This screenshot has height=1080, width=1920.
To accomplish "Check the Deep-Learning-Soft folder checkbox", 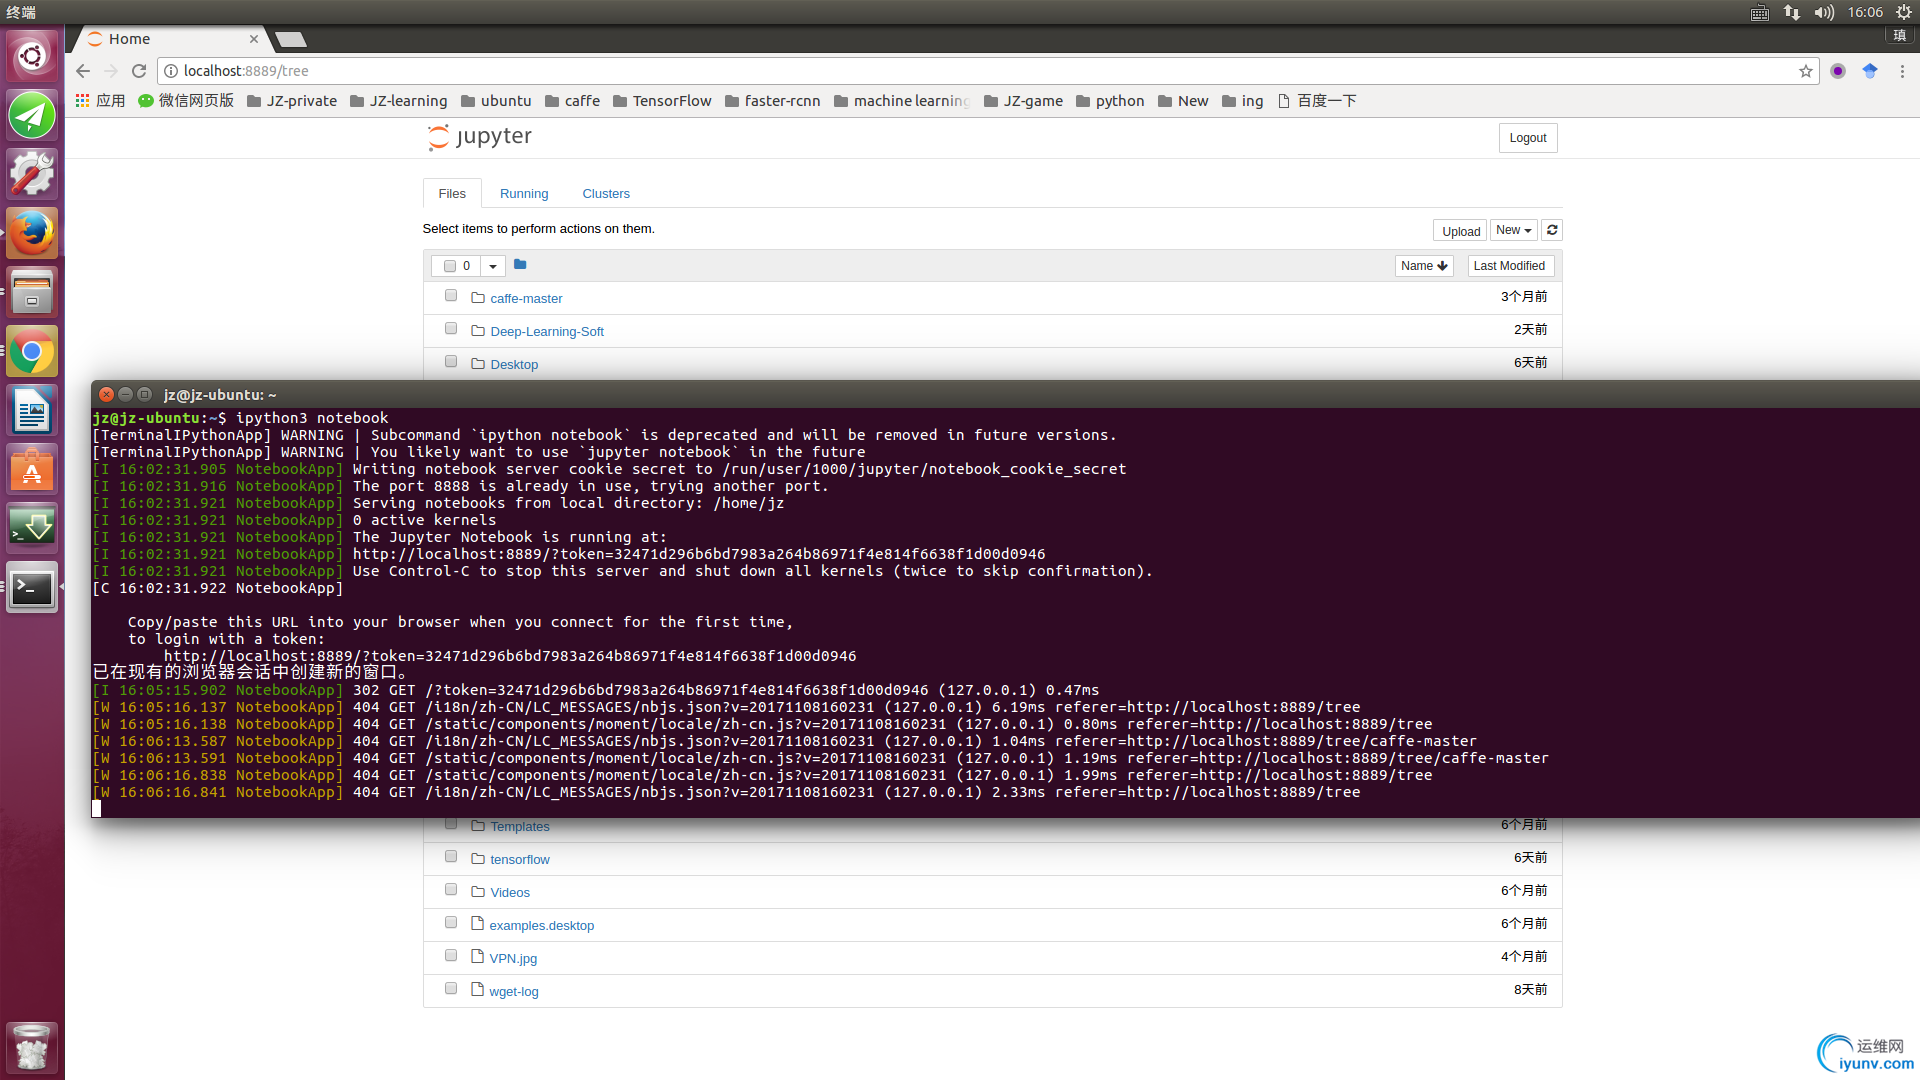I will [x=451, y=329].
